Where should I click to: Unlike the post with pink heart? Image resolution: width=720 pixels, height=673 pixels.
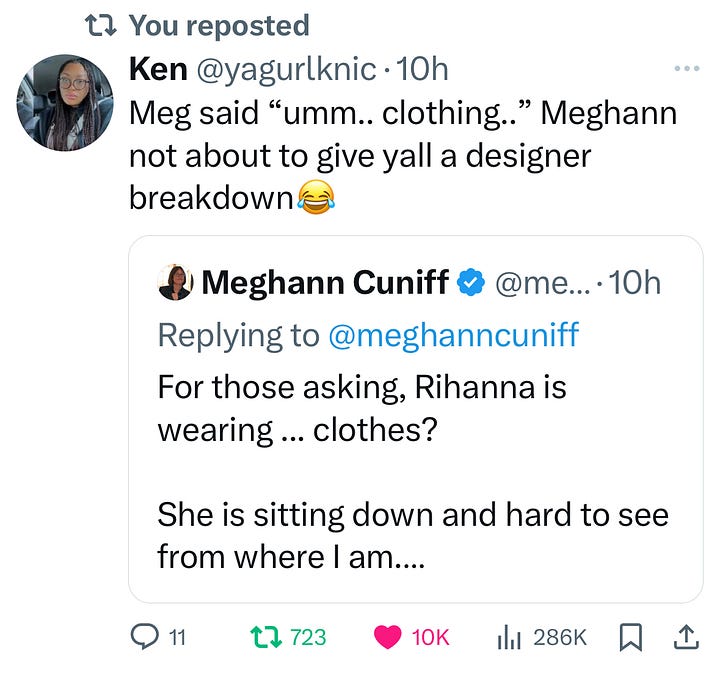pos(387,636)
